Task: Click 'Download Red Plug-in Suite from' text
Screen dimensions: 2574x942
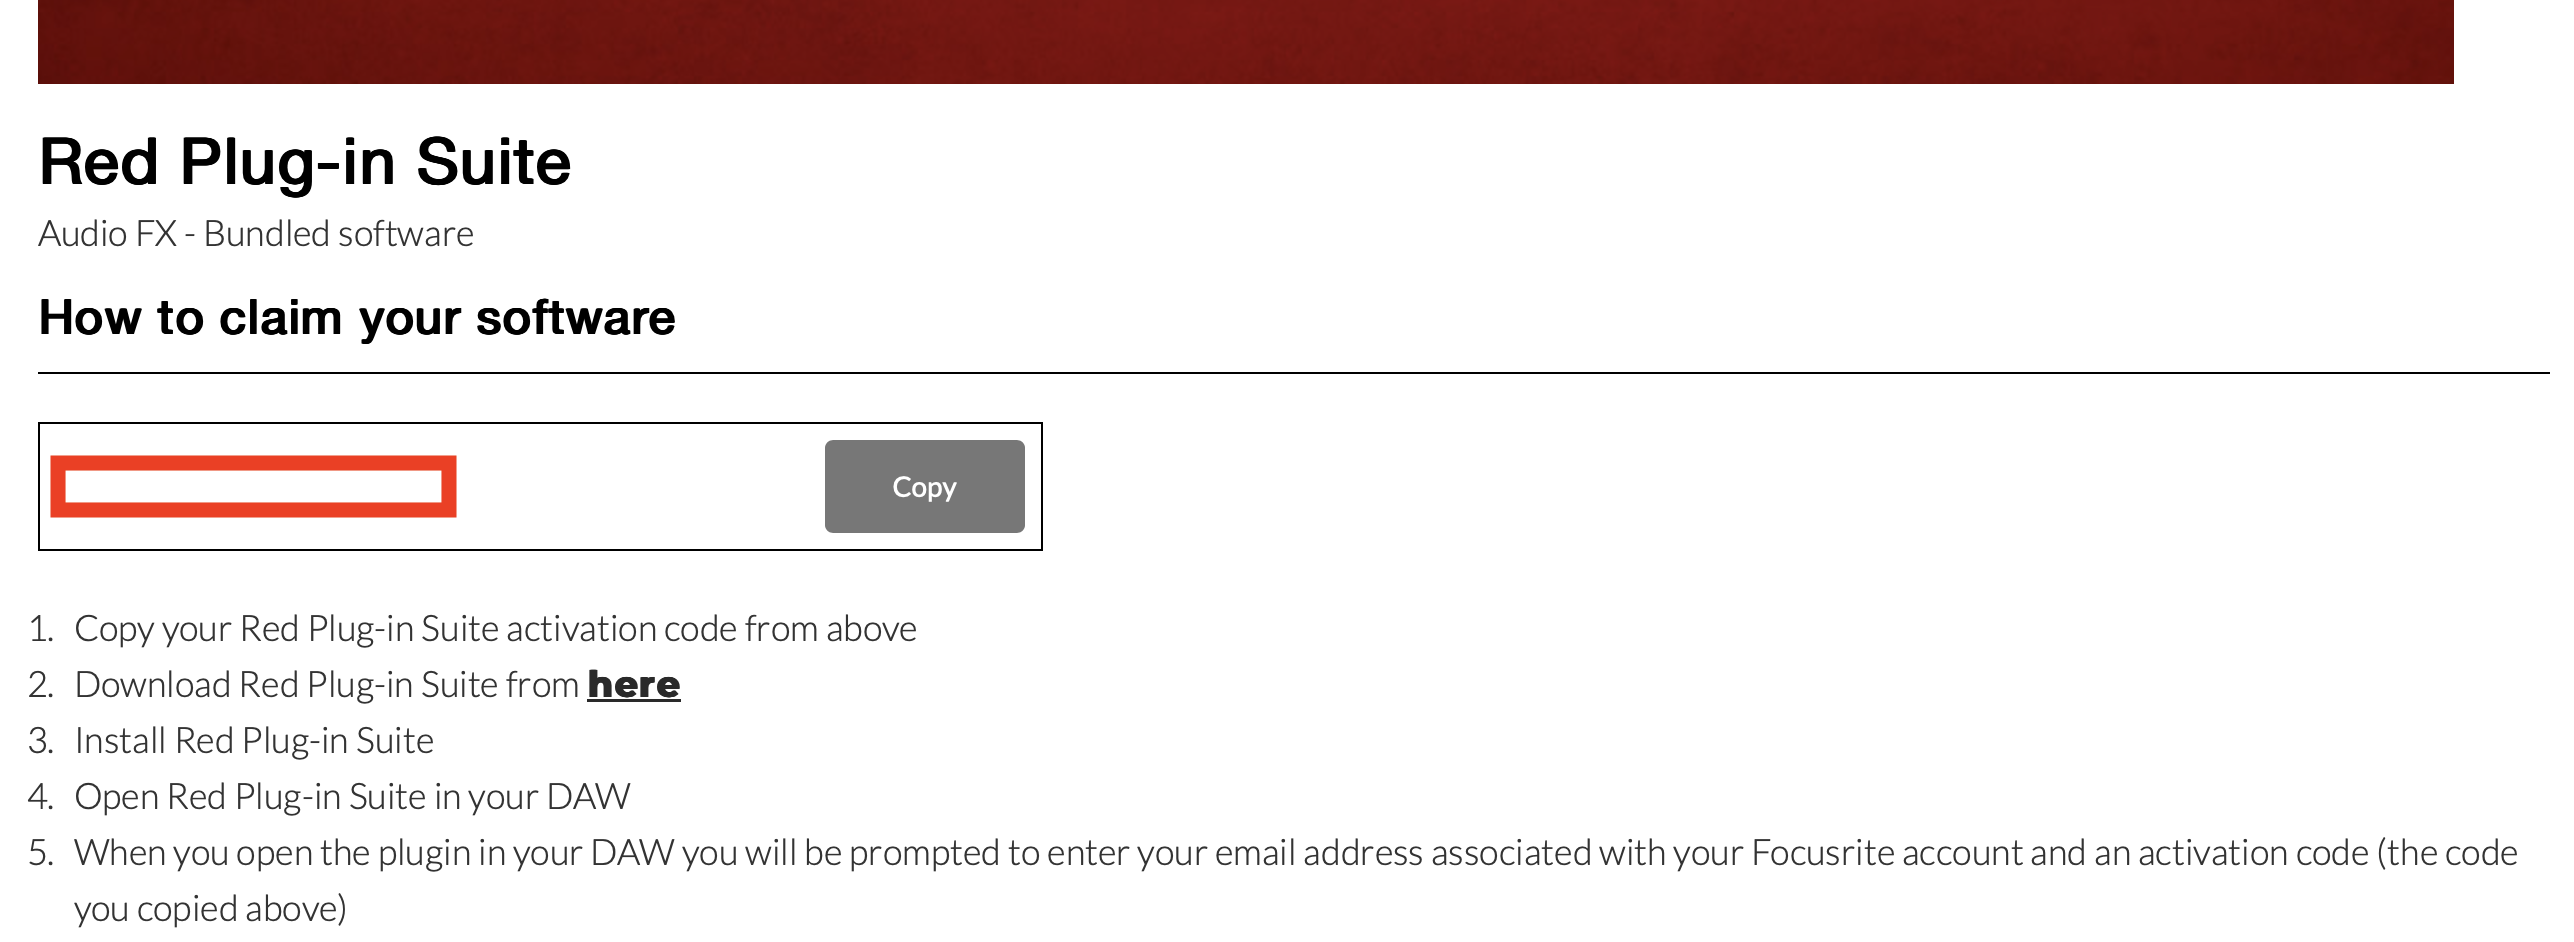Action: click(x=326, y=685)
